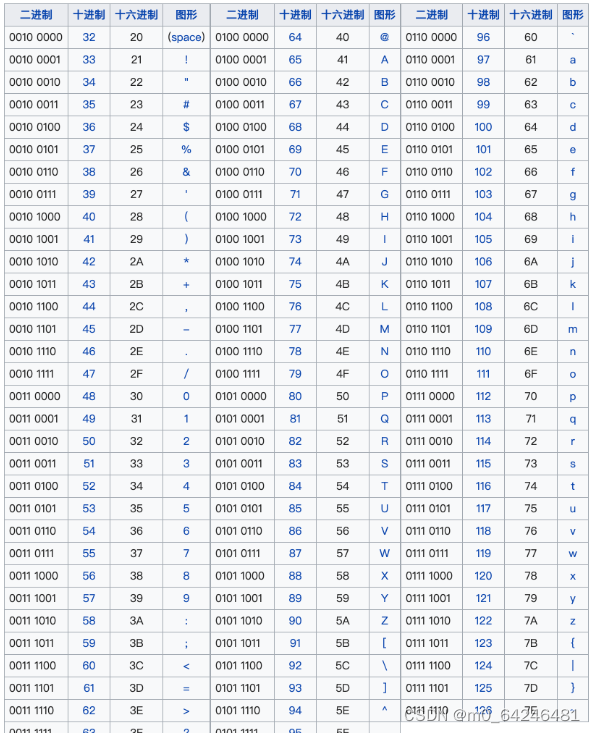Select hex cell 6A
This screenshot has height=733, width=595.
pyautogui.click(x=530, y=261)
